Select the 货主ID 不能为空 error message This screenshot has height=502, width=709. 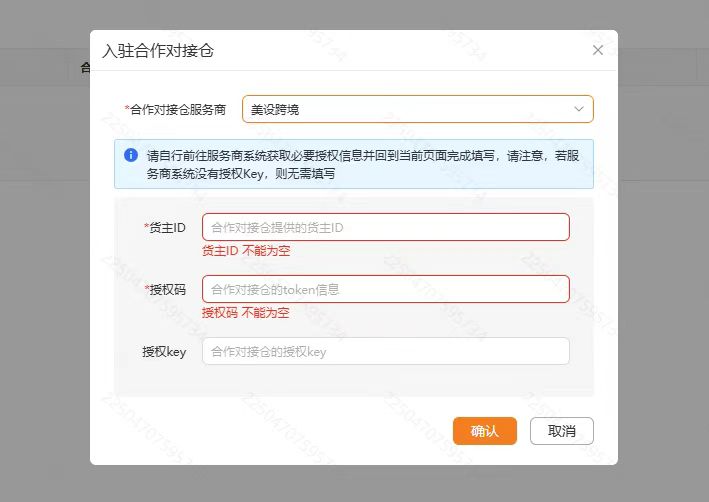[246, 251]
